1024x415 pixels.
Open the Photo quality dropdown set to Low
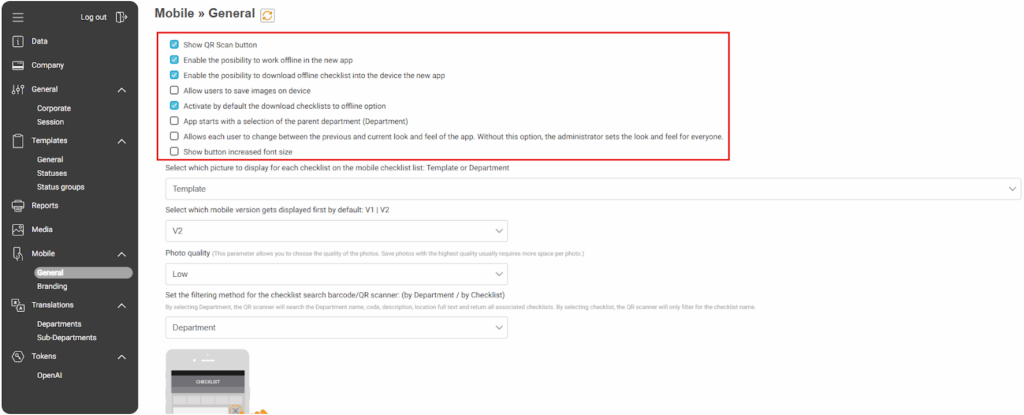click(336, 274)
